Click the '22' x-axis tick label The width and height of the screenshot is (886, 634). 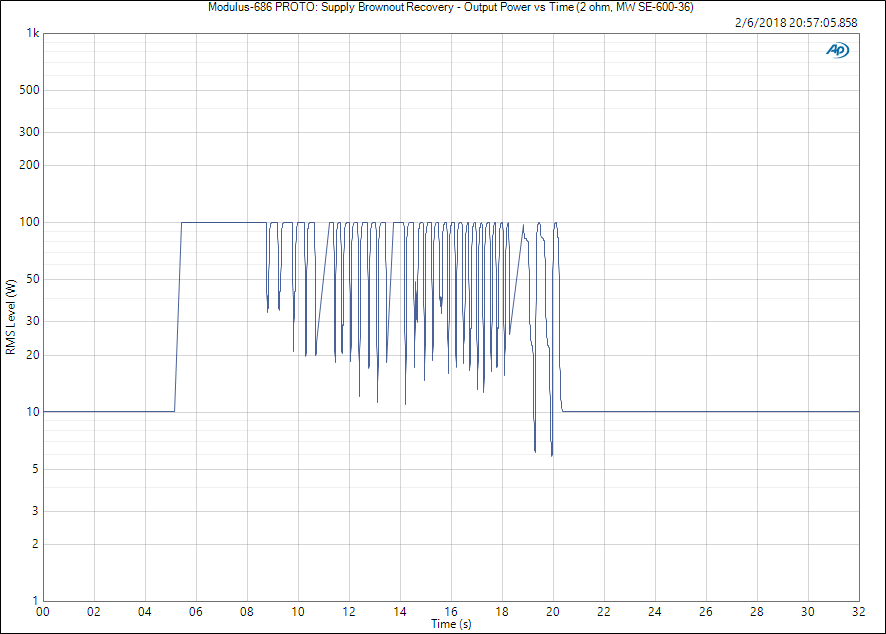(603, 612)
